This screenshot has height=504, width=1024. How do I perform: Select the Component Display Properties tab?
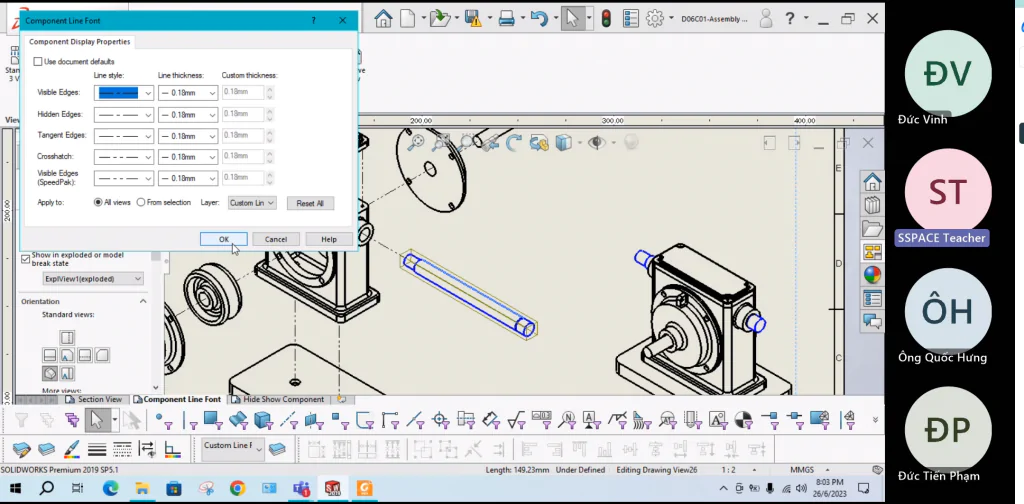coord(80,42)
